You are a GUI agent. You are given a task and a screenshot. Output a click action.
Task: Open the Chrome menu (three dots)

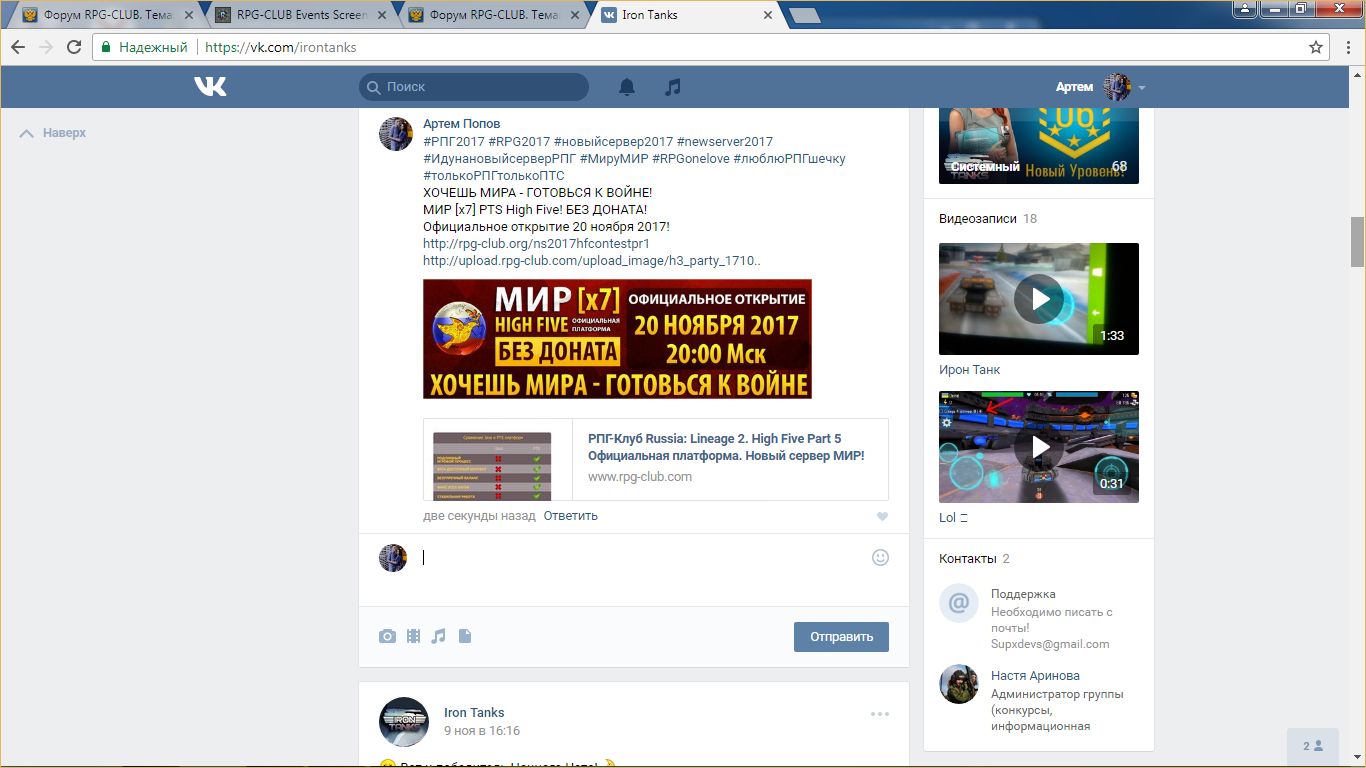pyautogui.click(x=1346, y=47)
